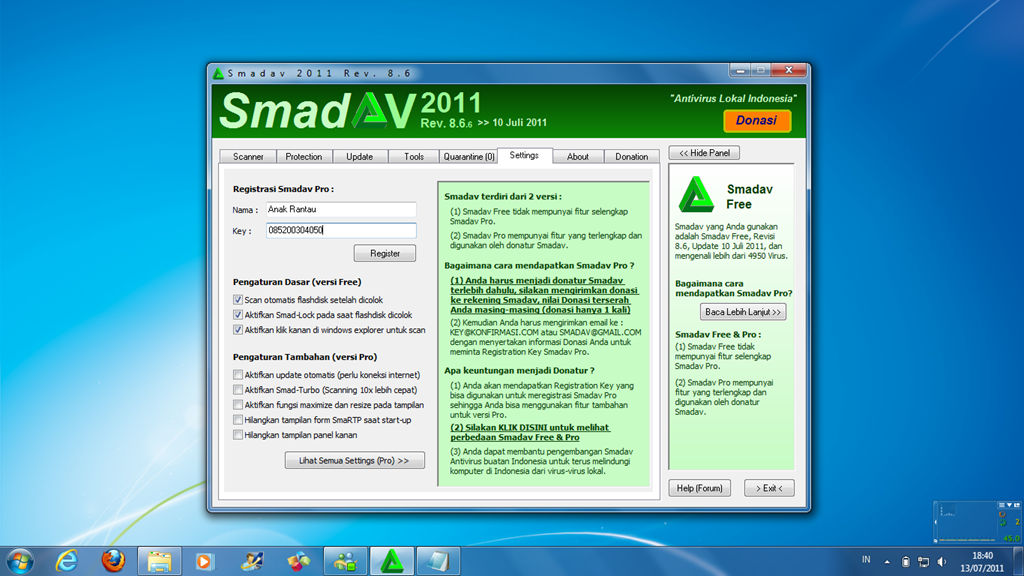Click heading Smadav Free & Pro : in right panel
Image resolution: width=1024 pixels, height=576 pixels.
(x=718, y=334)
